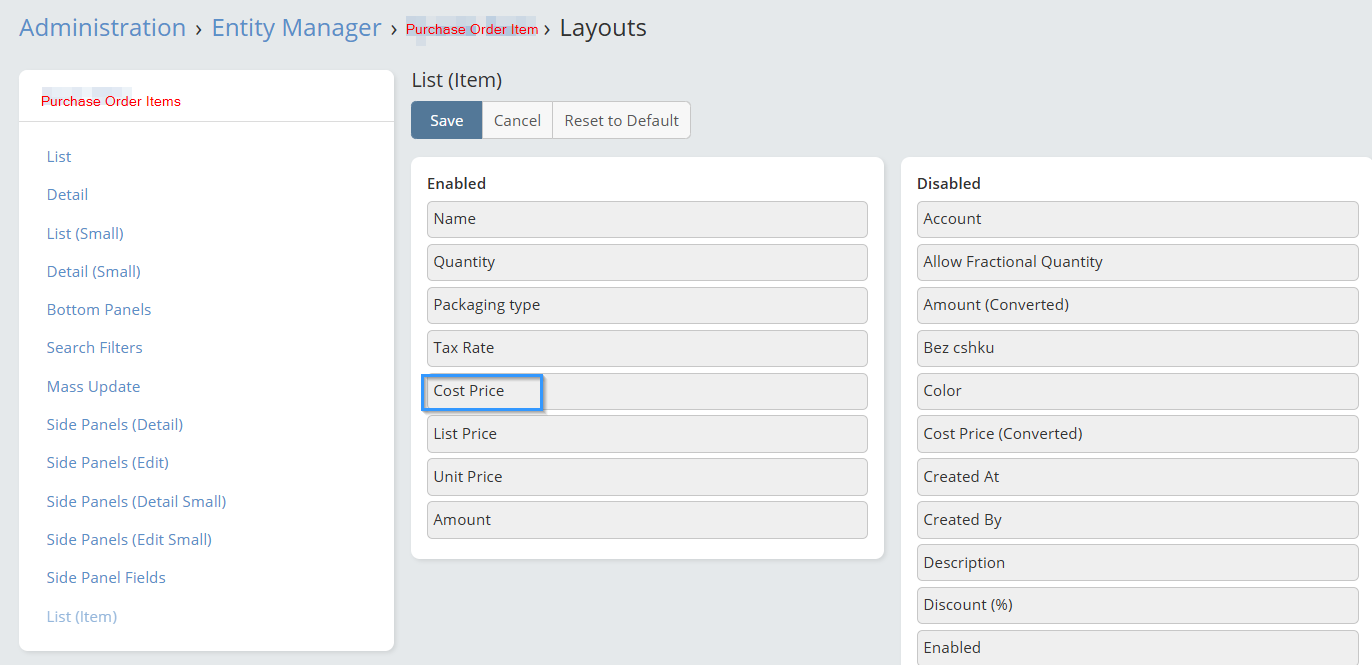Select the Cost Price enabled field

click(x=646, y=391)
